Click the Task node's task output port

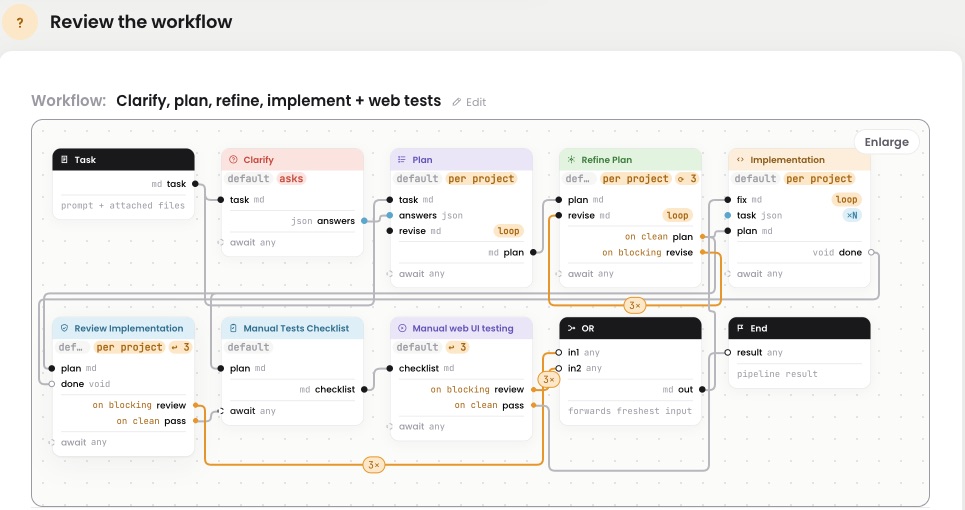(x=195, y=183)
